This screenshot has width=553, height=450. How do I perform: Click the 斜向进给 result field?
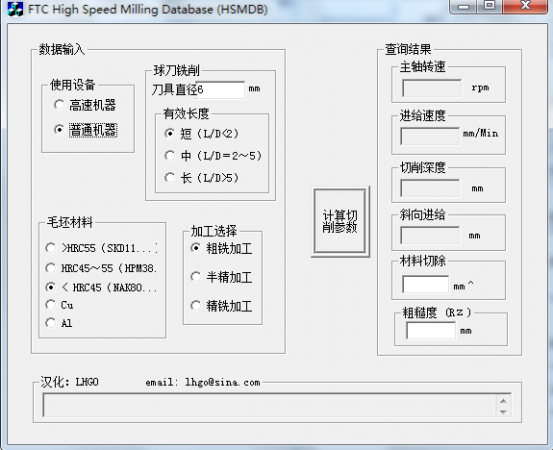pos(430,235)
